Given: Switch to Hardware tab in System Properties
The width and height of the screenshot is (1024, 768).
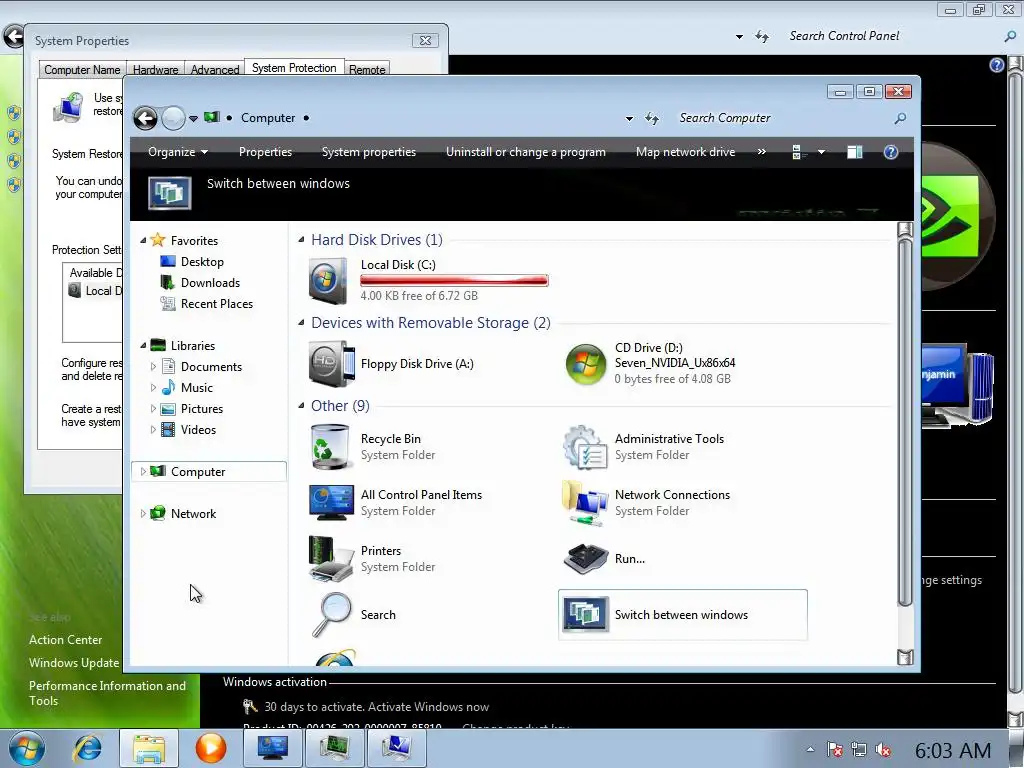Looking at the screenshot, I should tap(155, 69).
